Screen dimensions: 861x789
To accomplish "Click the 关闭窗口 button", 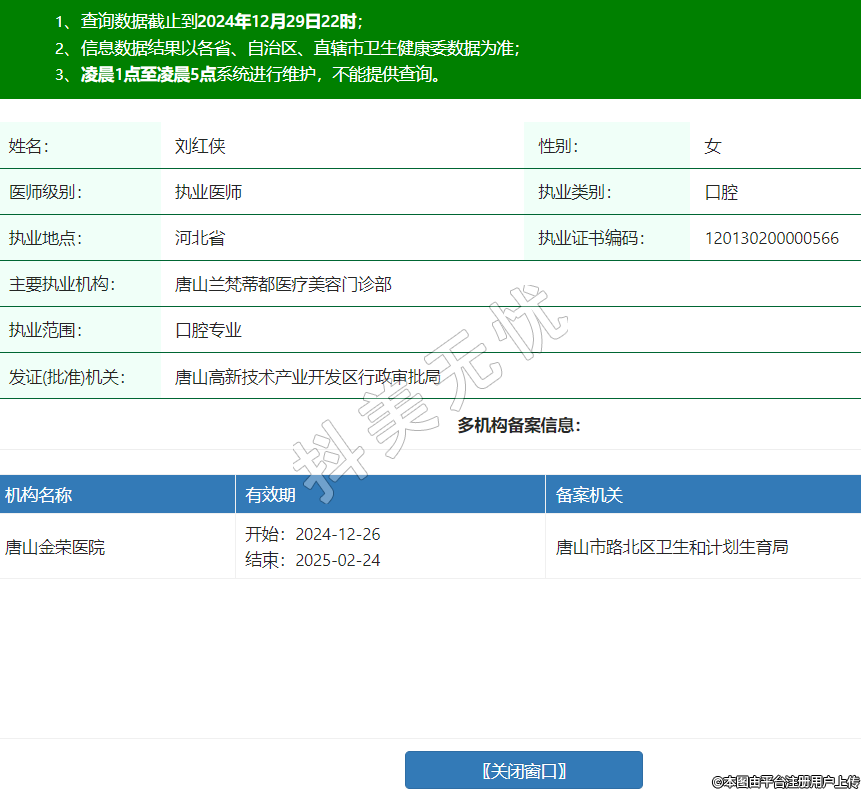I will coord(523,770).
